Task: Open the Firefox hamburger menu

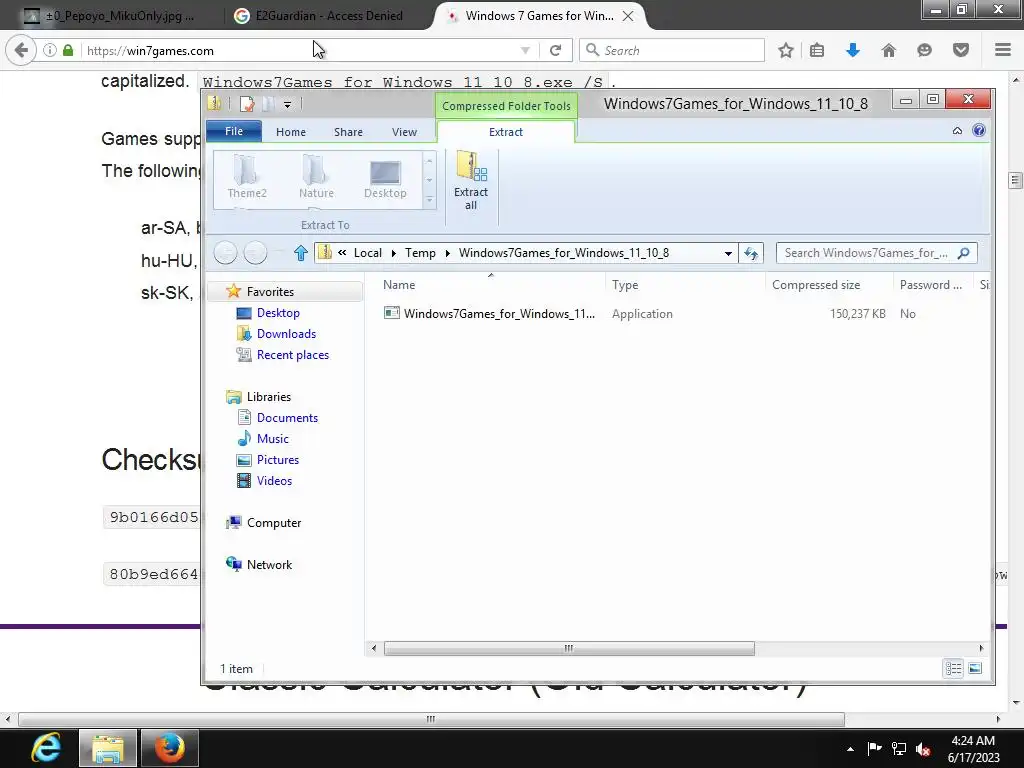Action: [1003, 50]
